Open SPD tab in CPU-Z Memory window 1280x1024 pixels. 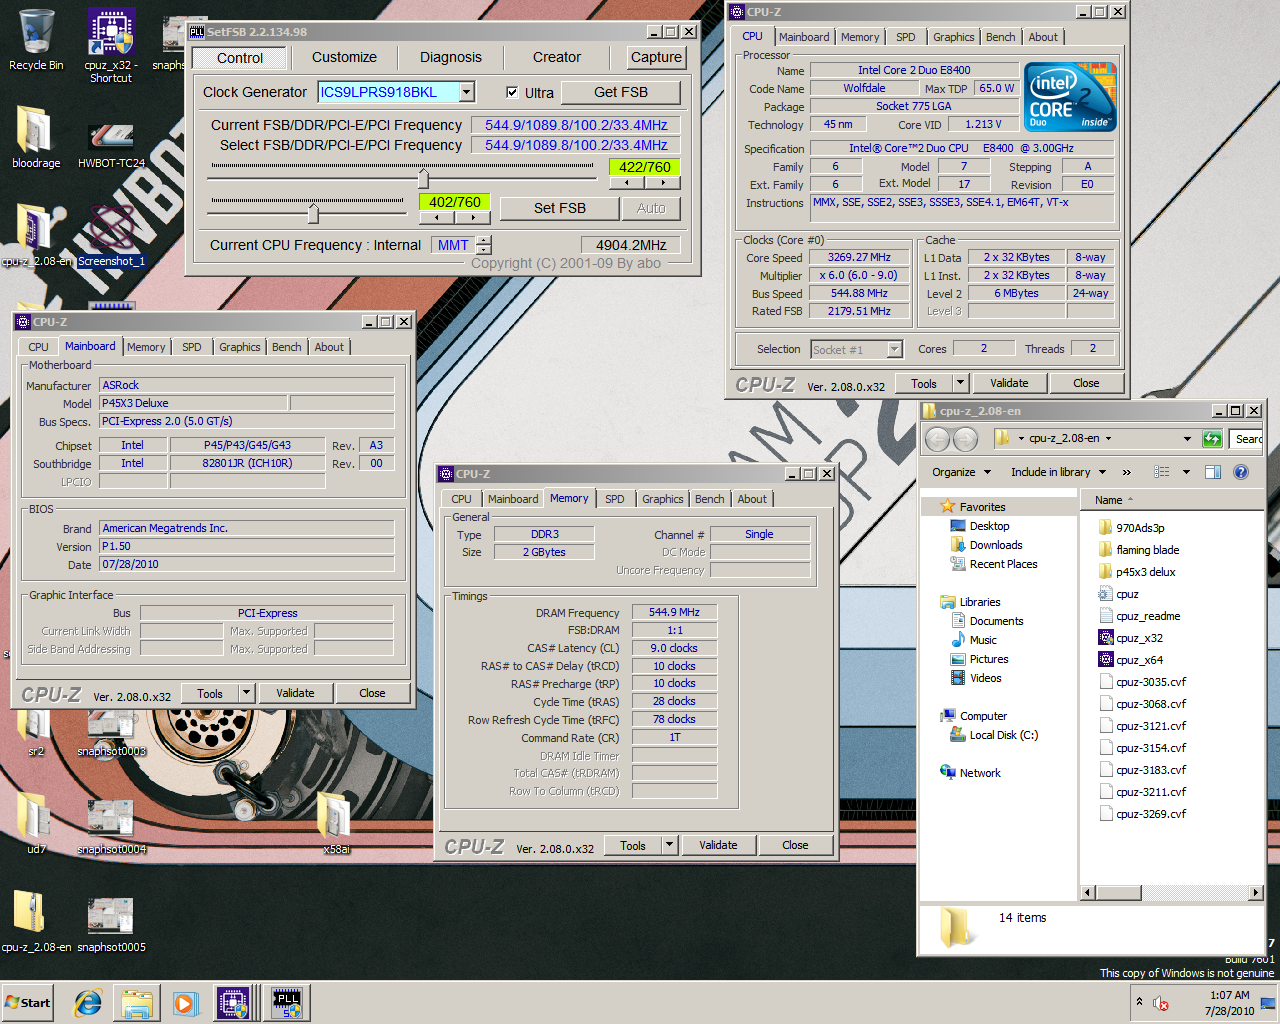pos(615,499)
